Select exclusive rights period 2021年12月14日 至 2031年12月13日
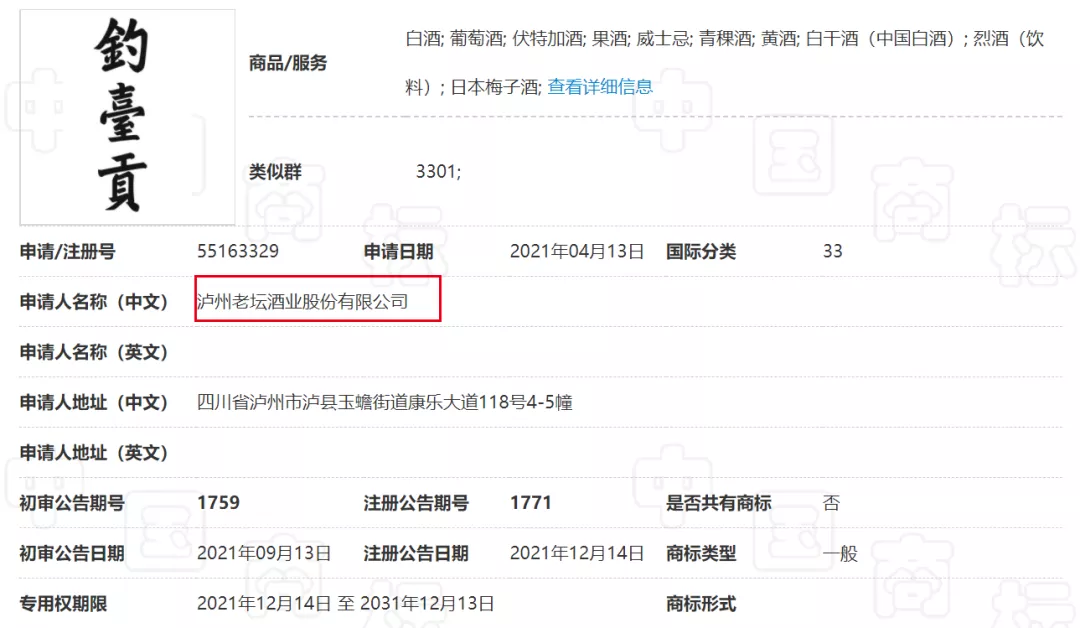Image resolution: width=1080 pixels, height=628 pixels. (345, 604)
